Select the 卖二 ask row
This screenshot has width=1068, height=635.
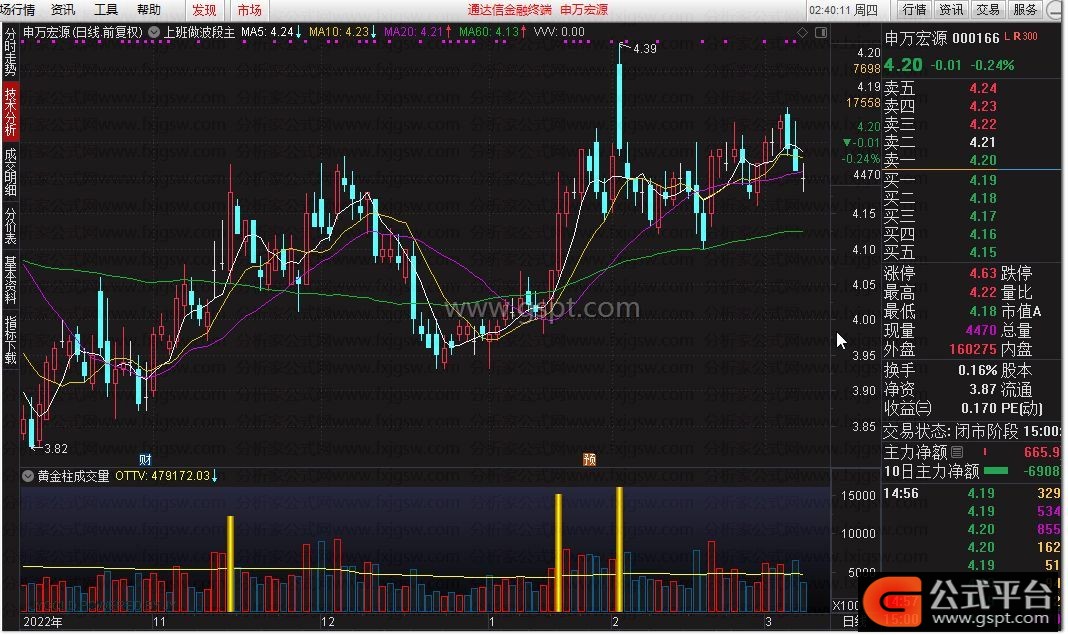click(971, 142)
